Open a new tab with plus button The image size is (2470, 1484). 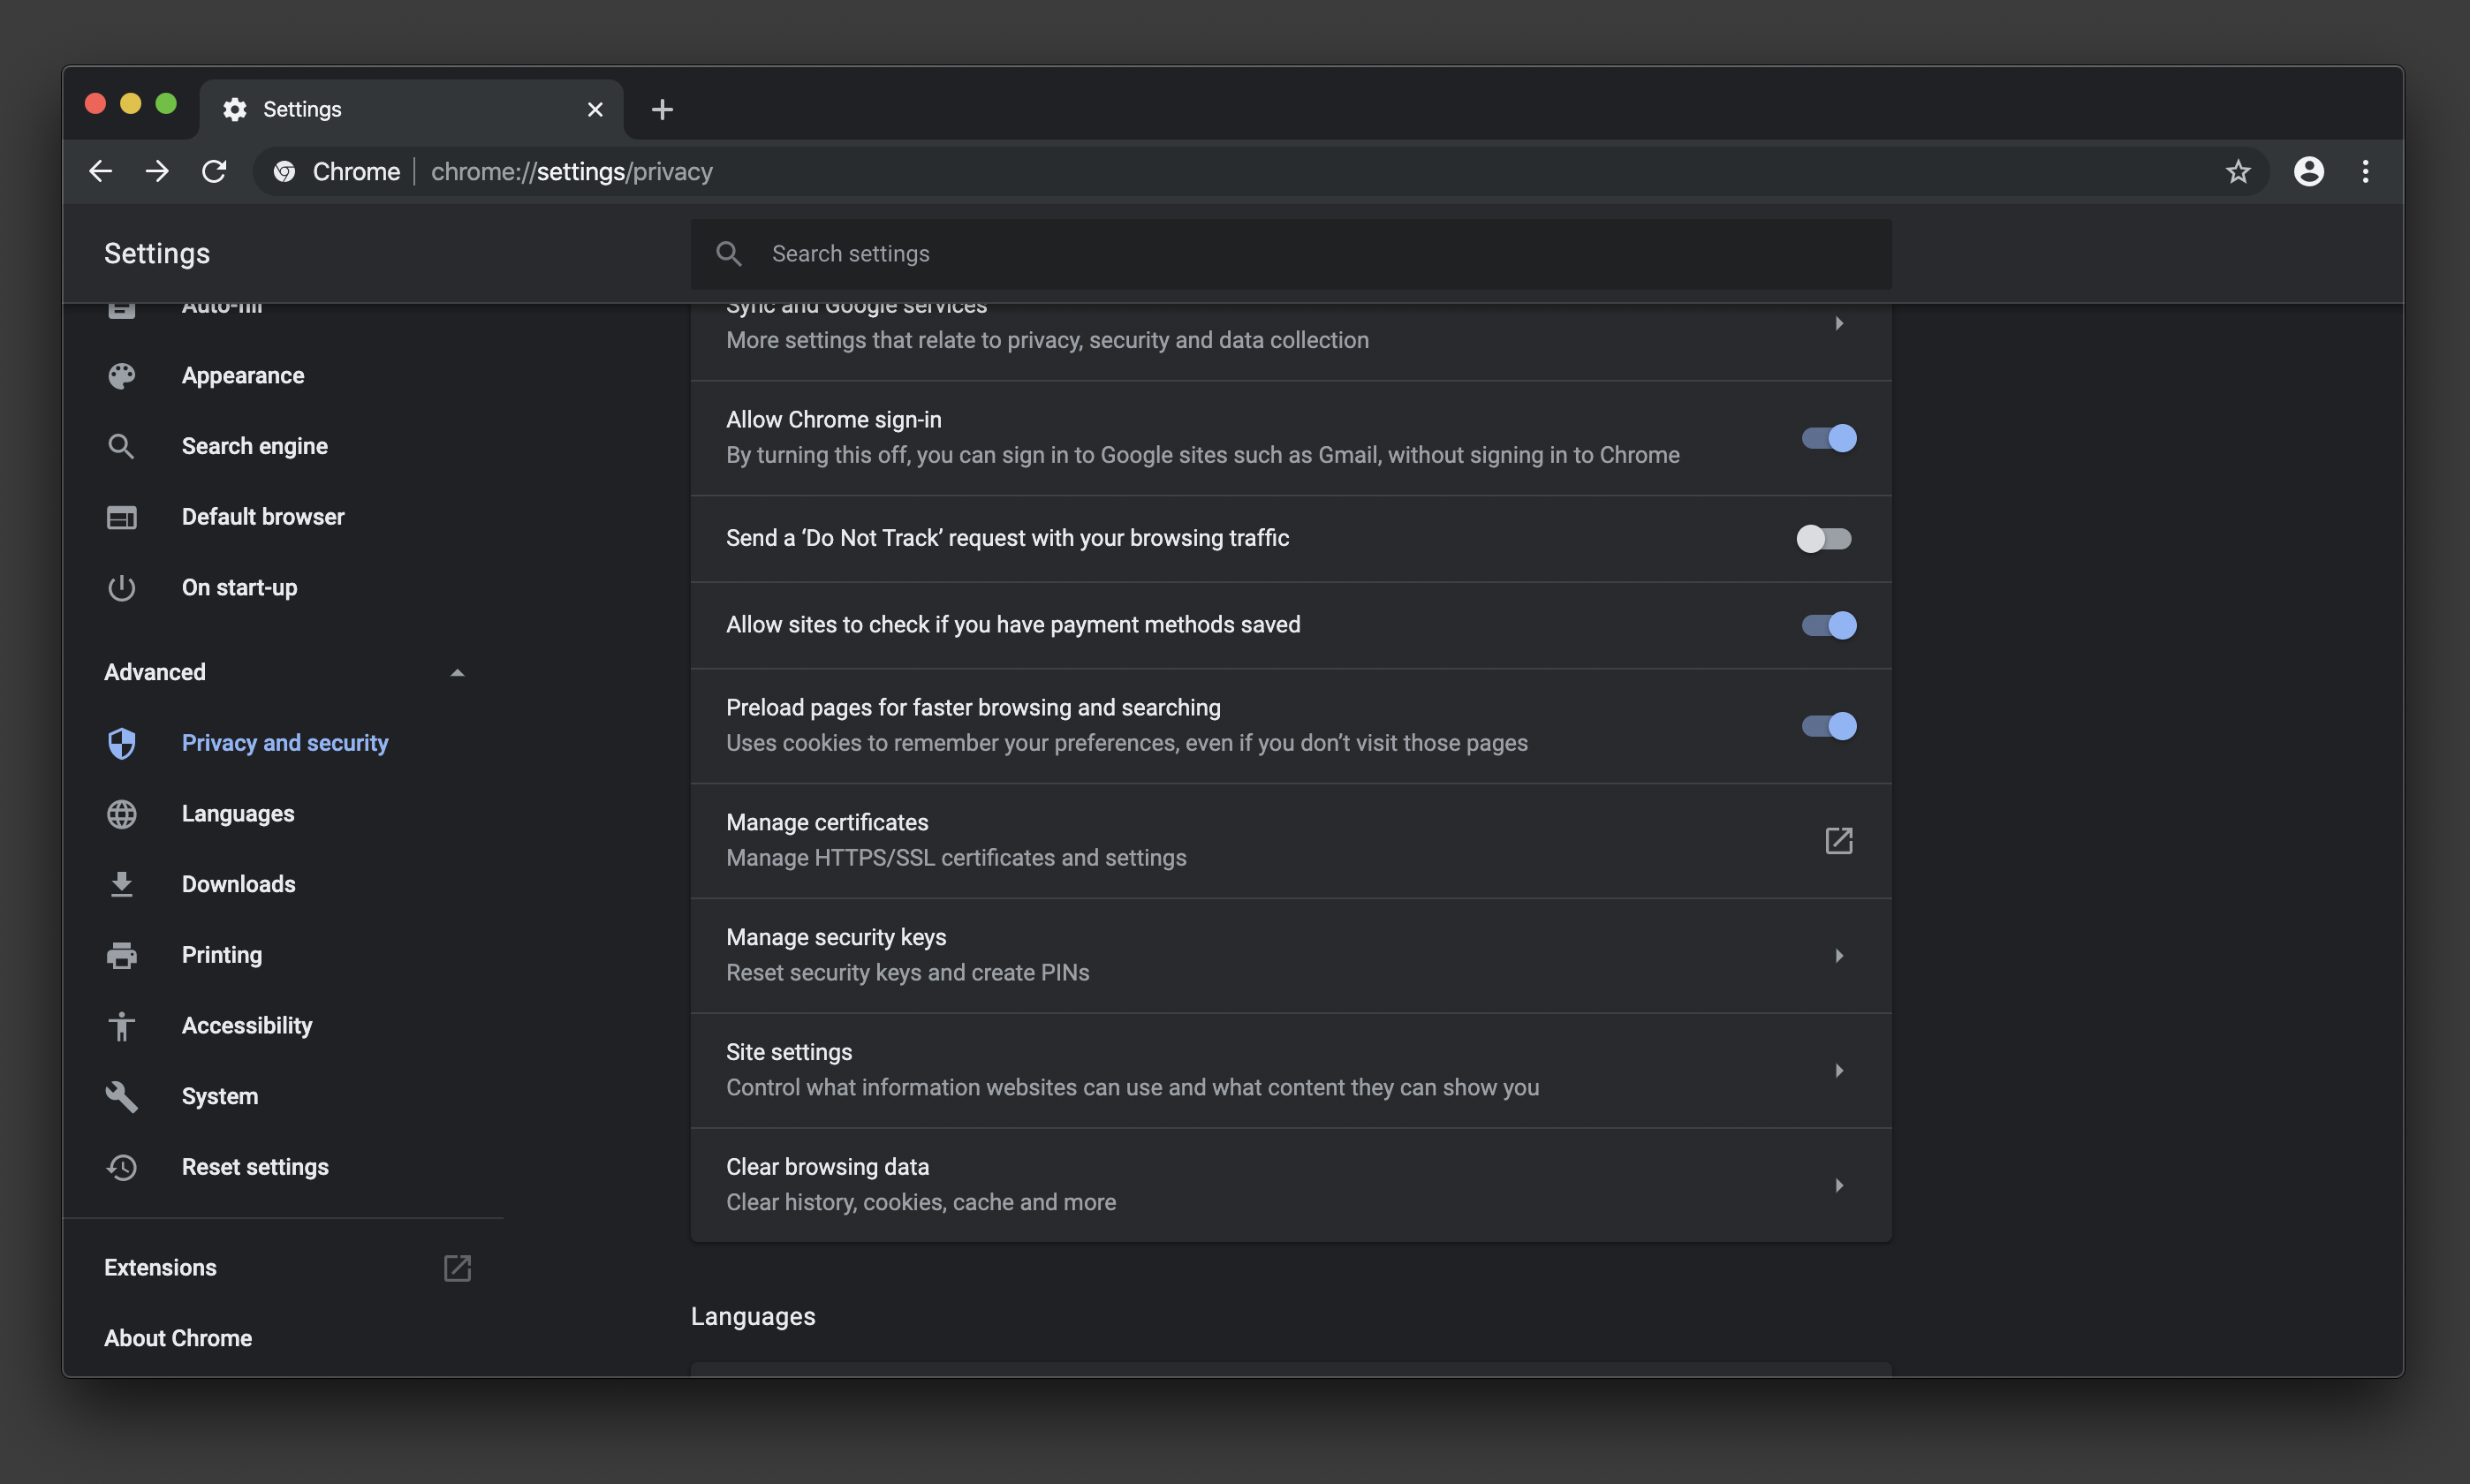[662, 109]
